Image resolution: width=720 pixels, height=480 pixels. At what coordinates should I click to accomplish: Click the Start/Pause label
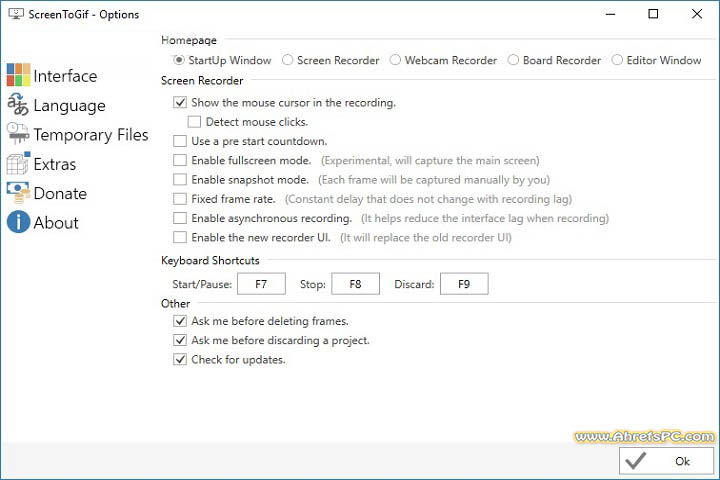point(202,284)
